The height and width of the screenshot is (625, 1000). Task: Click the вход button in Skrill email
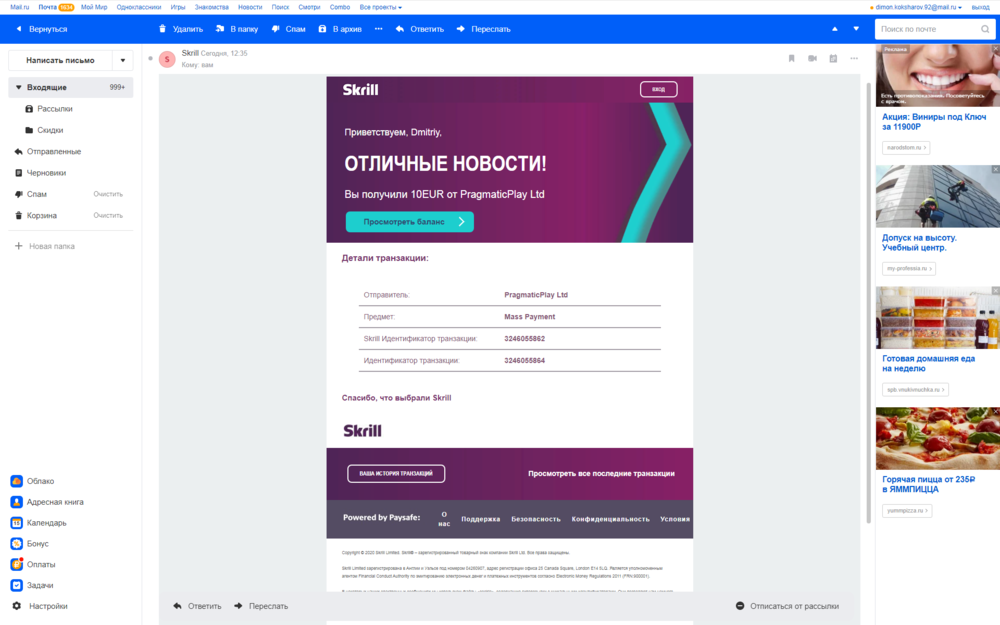659,89
